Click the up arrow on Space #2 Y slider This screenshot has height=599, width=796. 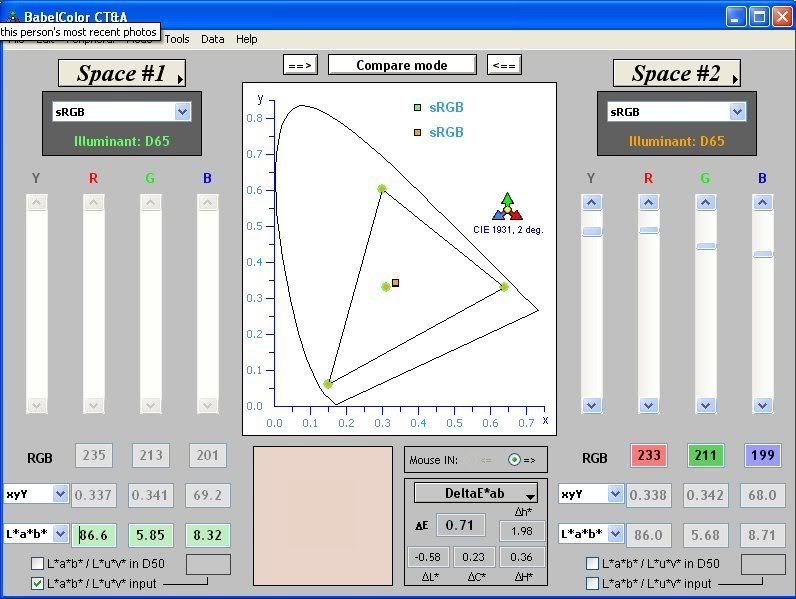[x=592, y=203]
